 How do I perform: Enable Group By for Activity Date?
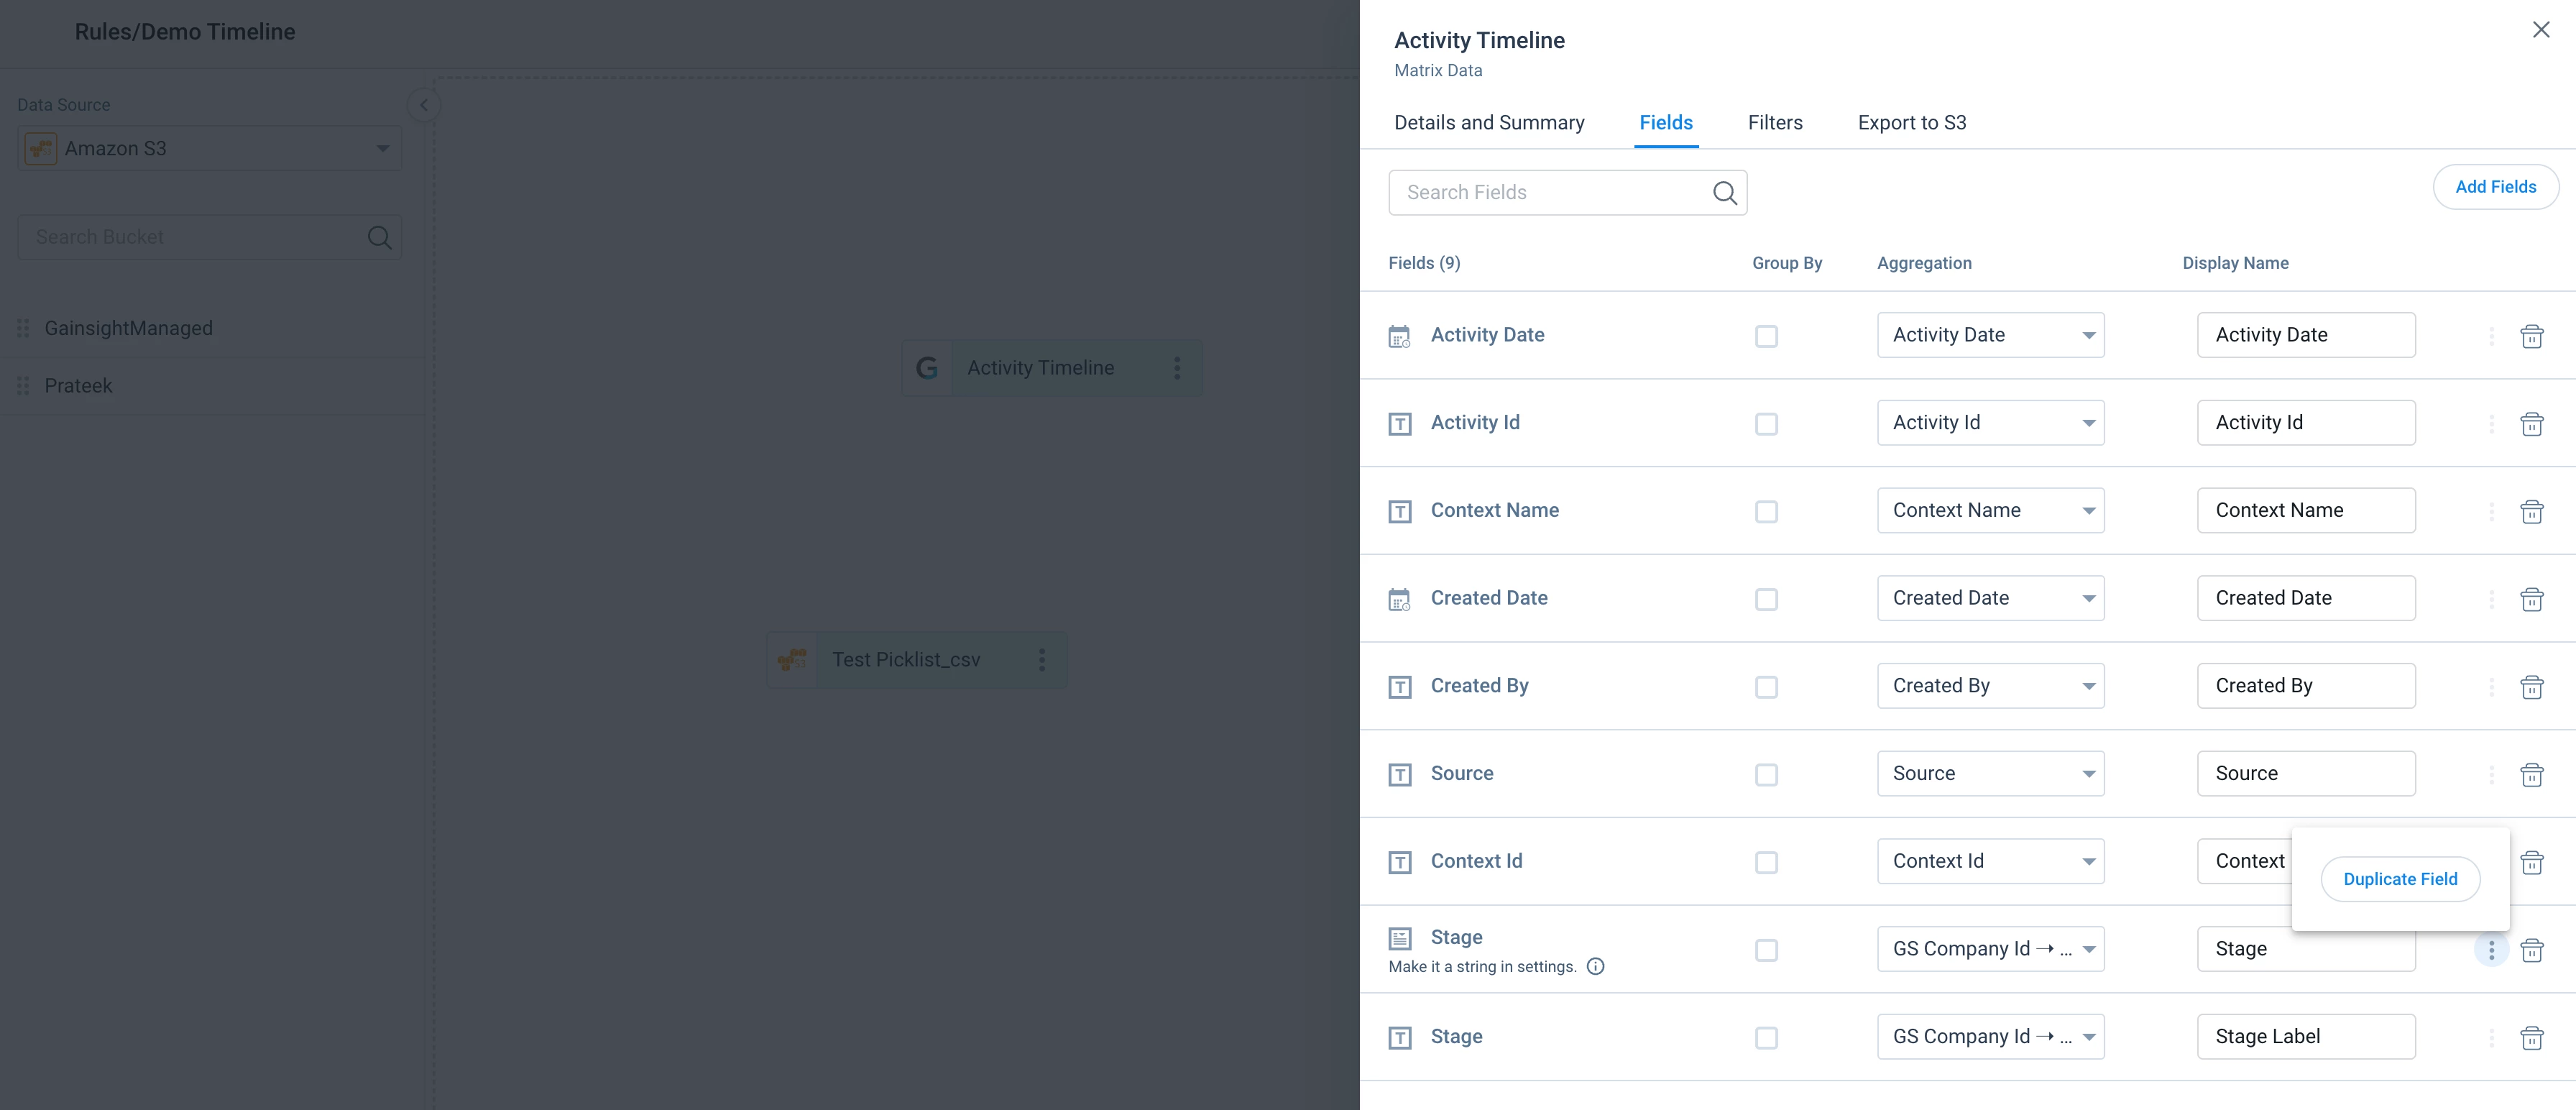[1766, 336]
